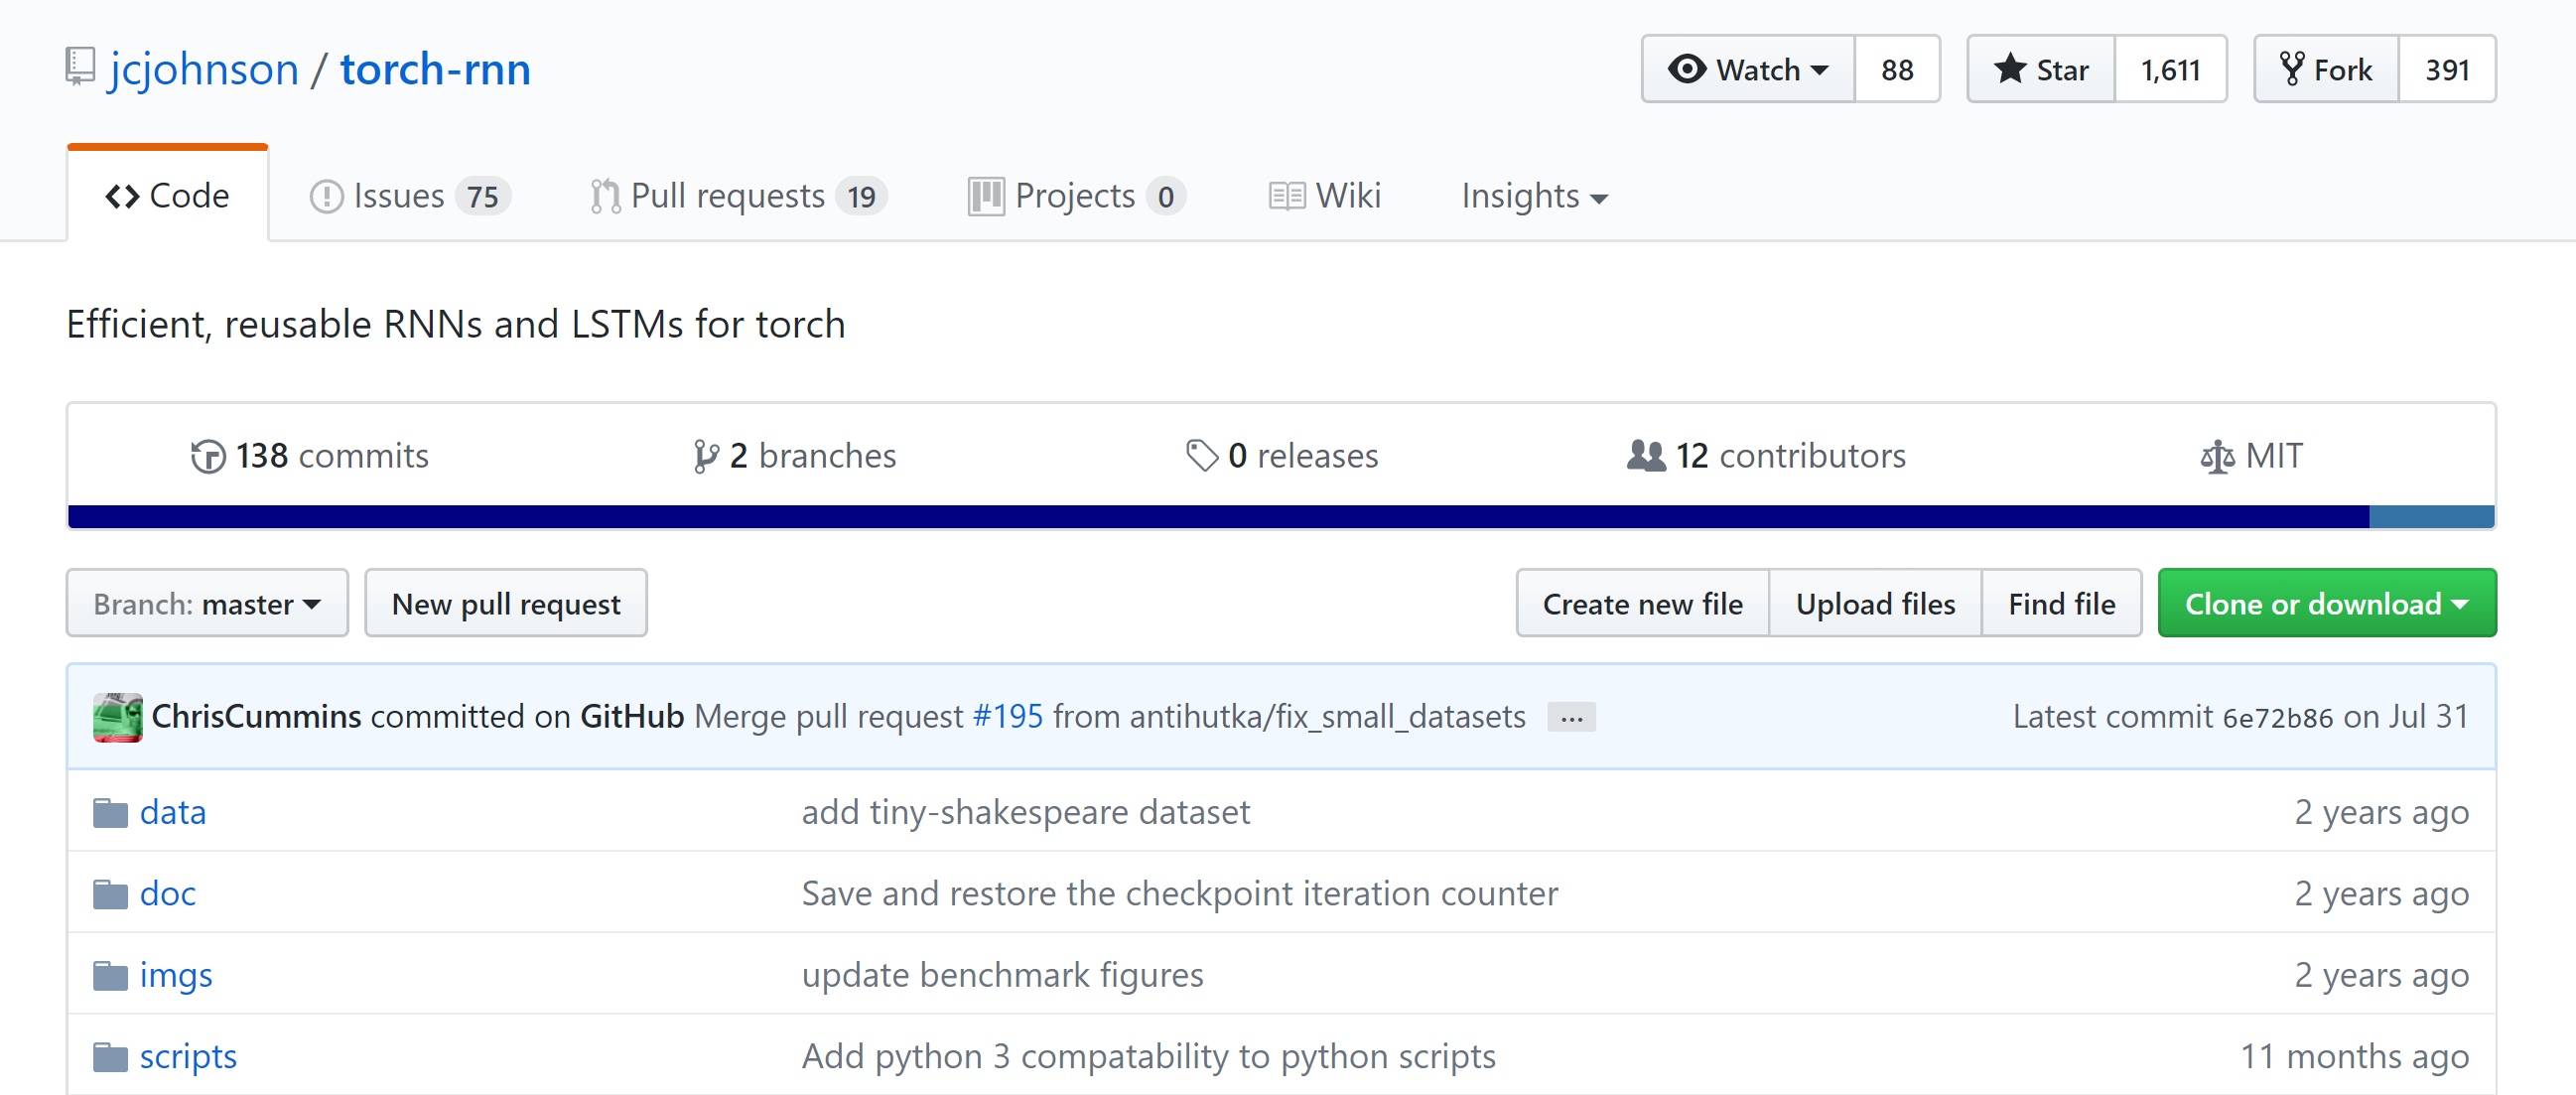
Task: Open the imgs folder
Action: (x=176, y=976)
